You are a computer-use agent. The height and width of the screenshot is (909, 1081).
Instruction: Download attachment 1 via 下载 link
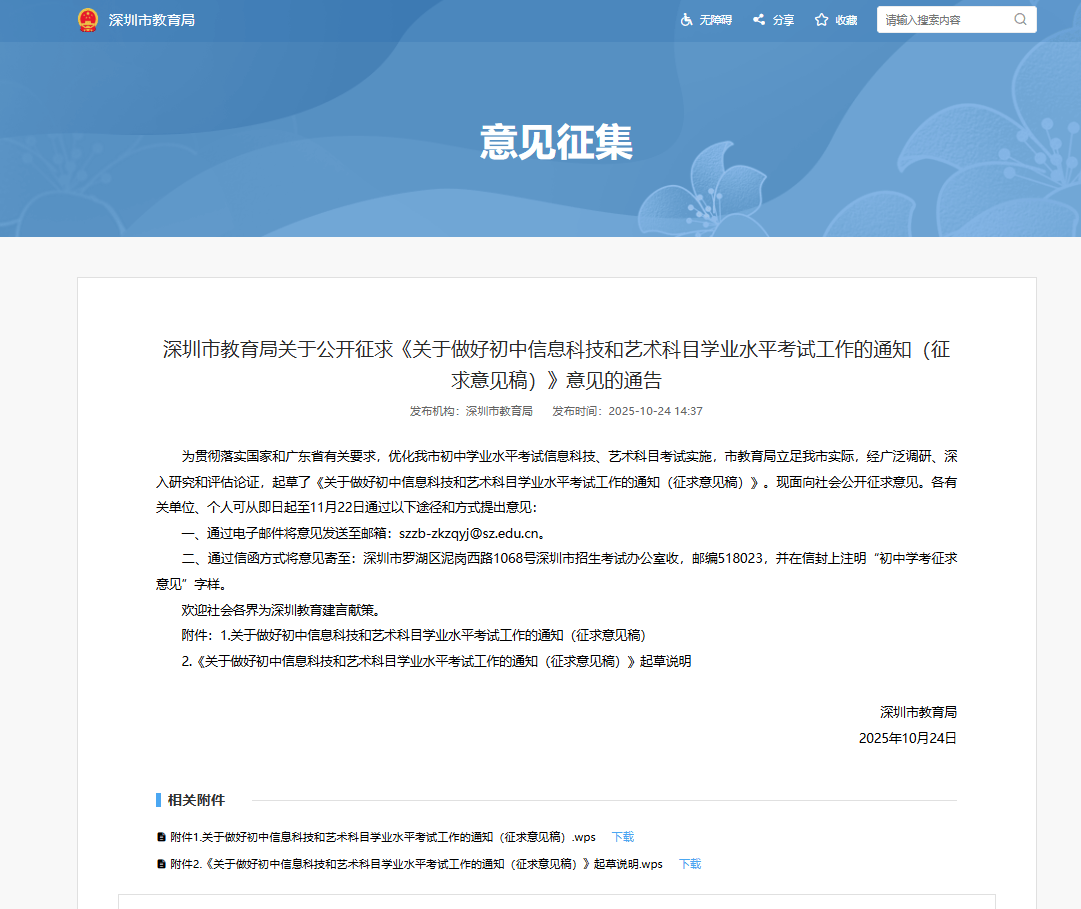(x=623, y=837)
